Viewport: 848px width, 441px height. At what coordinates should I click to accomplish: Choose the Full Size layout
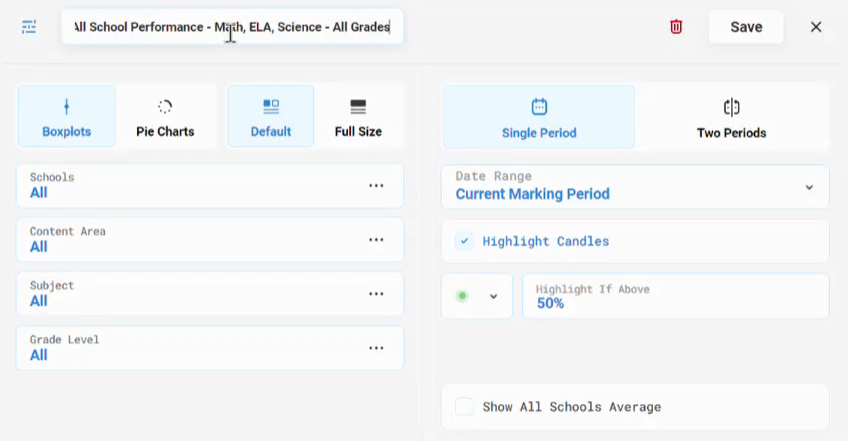pyautogui.click(x=358, y=116)
